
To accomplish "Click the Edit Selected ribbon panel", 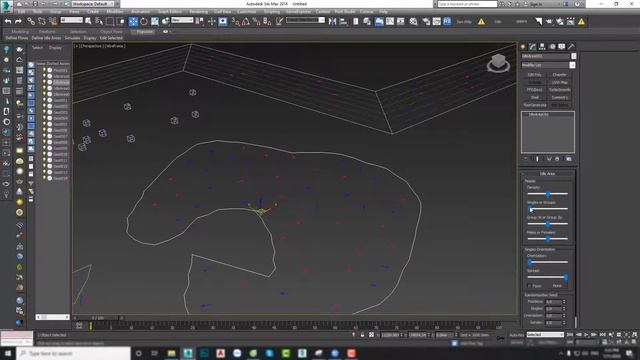I will tap(111, 38).
